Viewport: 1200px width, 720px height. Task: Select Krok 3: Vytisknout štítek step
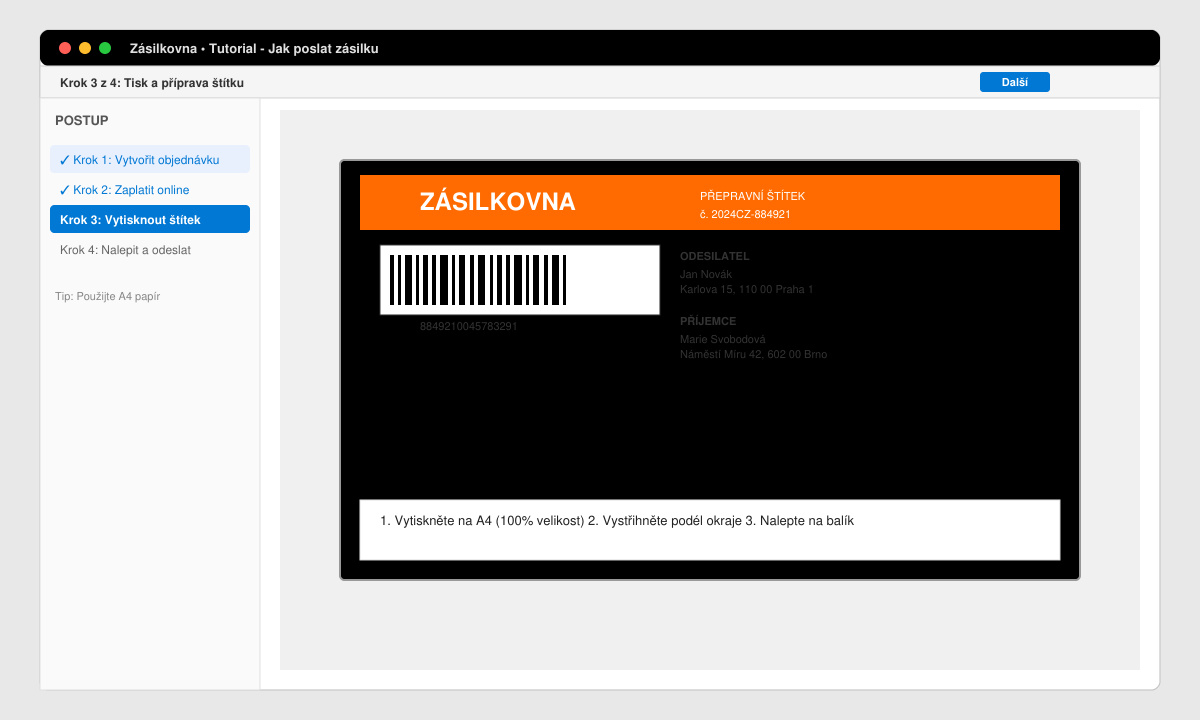click(x=150, y=219)
